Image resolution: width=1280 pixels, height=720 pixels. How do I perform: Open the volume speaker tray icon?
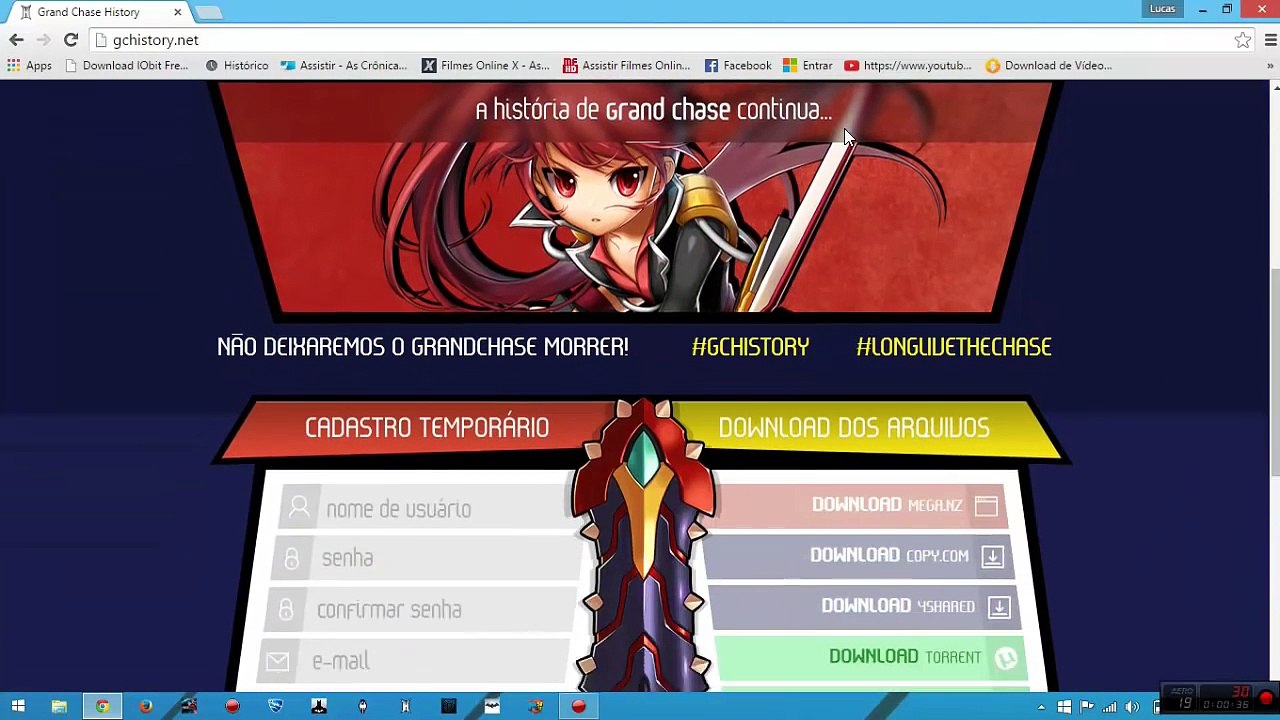click(1132, 707)
